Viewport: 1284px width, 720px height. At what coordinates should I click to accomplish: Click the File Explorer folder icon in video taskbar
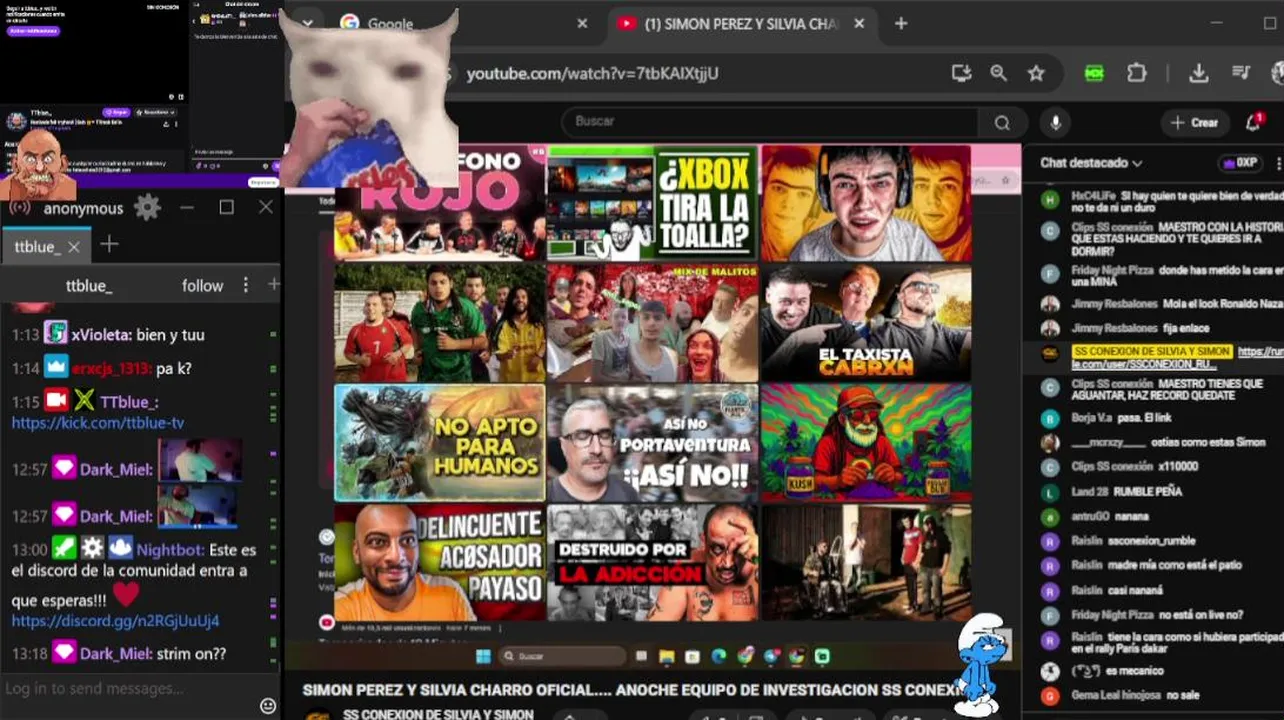pos(666,656)
